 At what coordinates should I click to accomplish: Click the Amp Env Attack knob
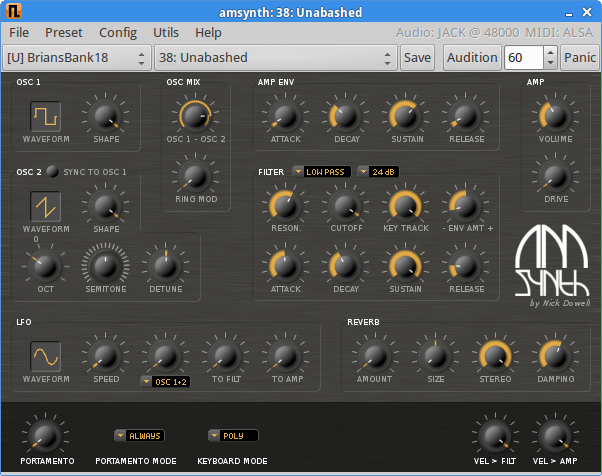click(x=285, y=116)
